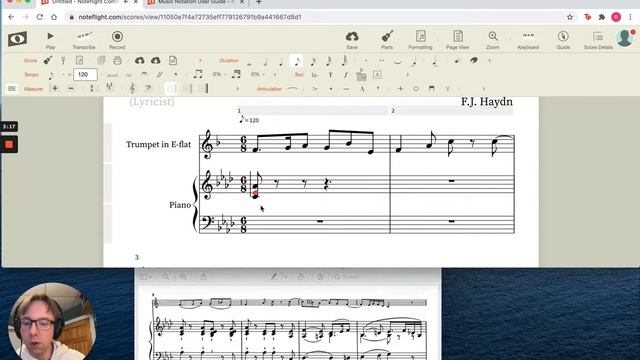Open the user profile avatar menu
The image size is (640, 360).
click(625, 38)
